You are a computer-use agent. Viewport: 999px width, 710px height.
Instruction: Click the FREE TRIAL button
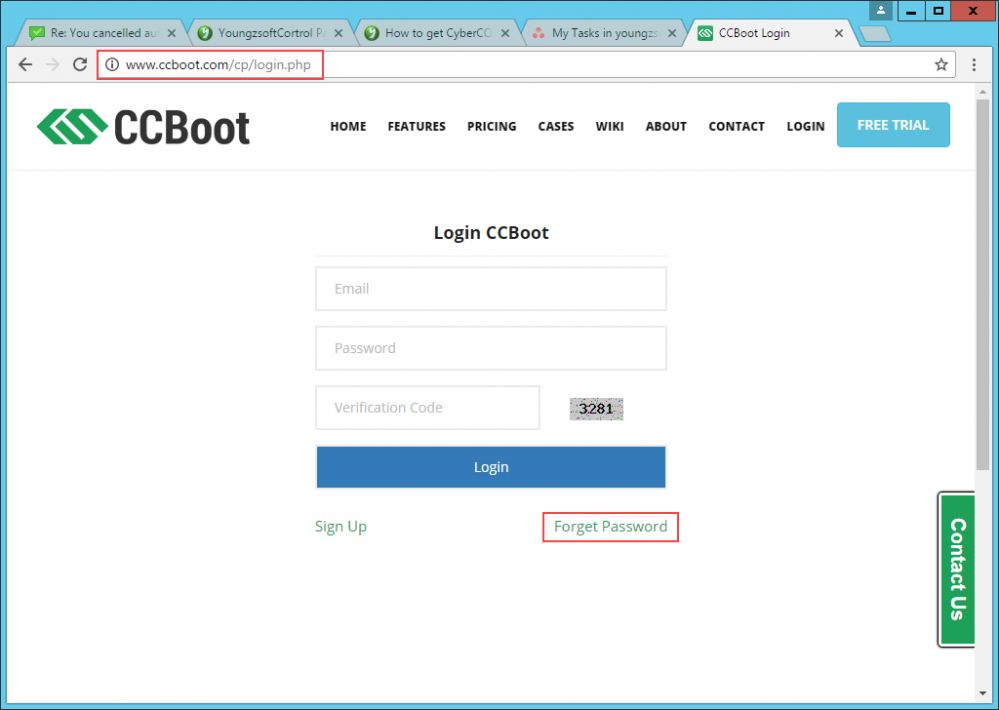(893, 125)
